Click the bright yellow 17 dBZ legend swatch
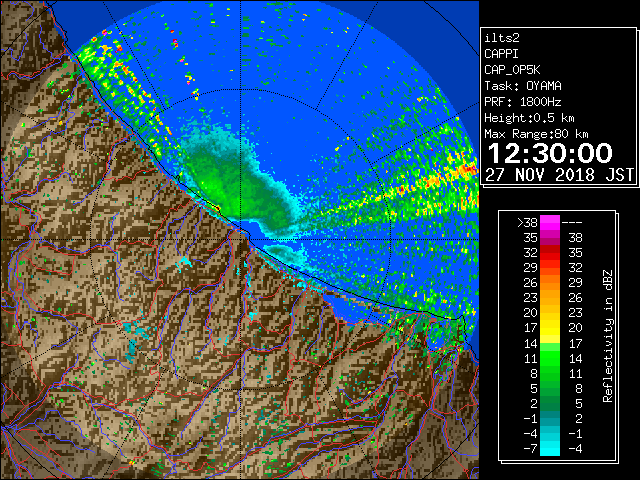The width and height of the screenshot is (640, 480). click(550, 328)
